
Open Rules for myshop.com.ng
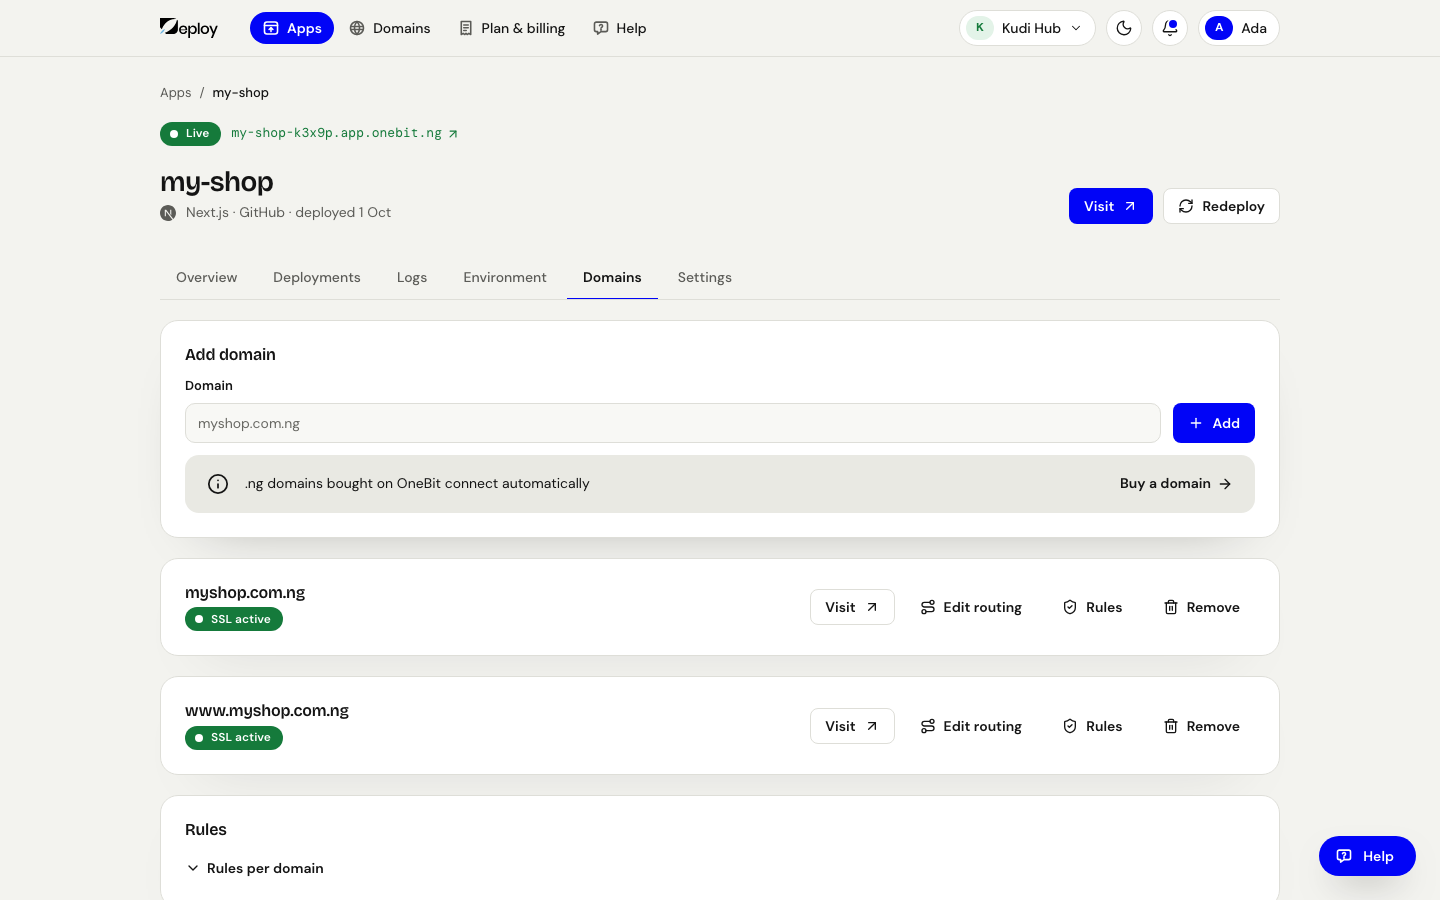coord(1092,607)
